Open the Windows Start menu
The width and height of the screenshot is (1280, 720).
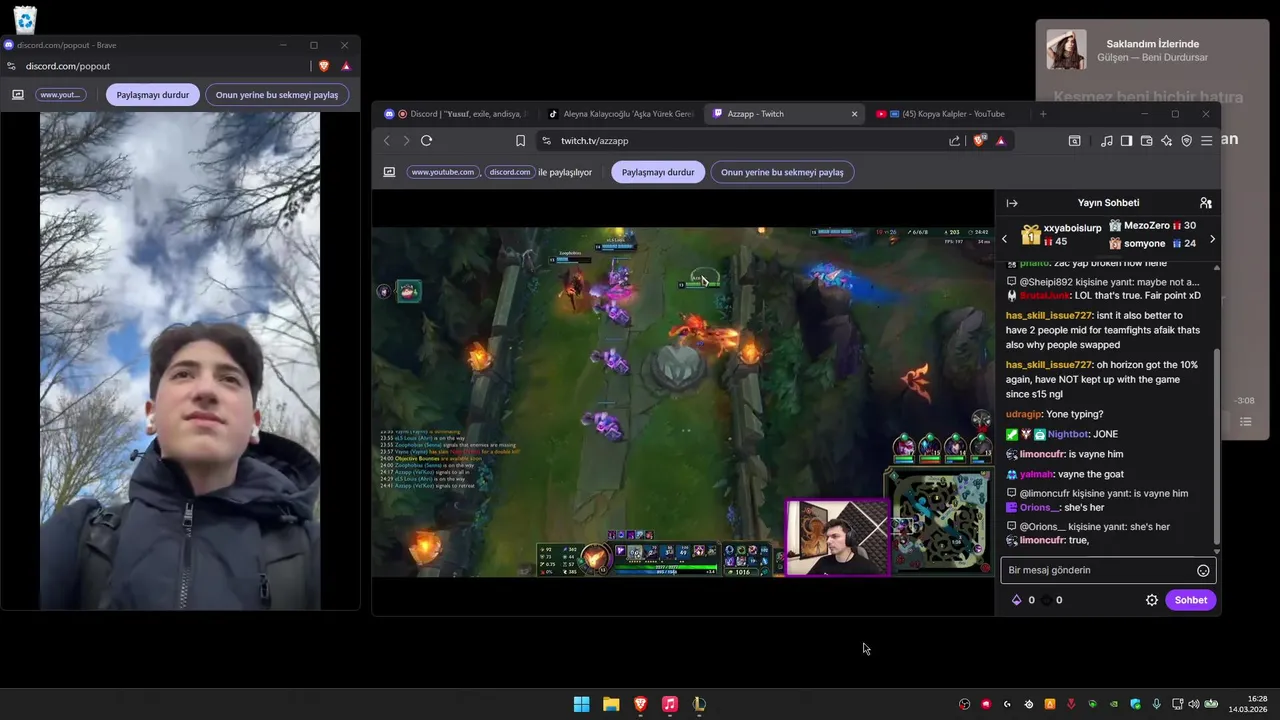point(581,704)
